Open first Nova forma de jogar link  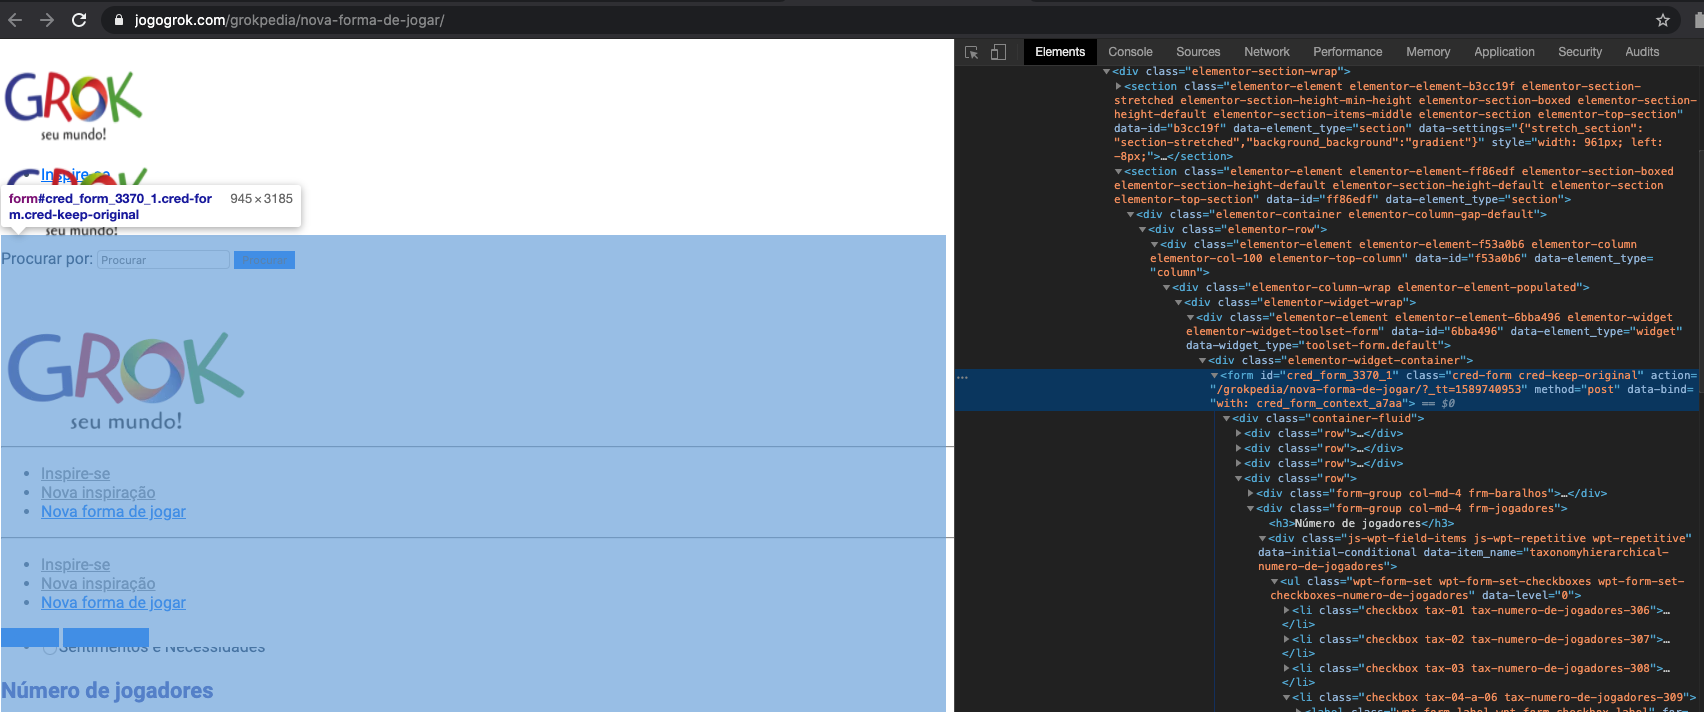[x=113, y=512]
